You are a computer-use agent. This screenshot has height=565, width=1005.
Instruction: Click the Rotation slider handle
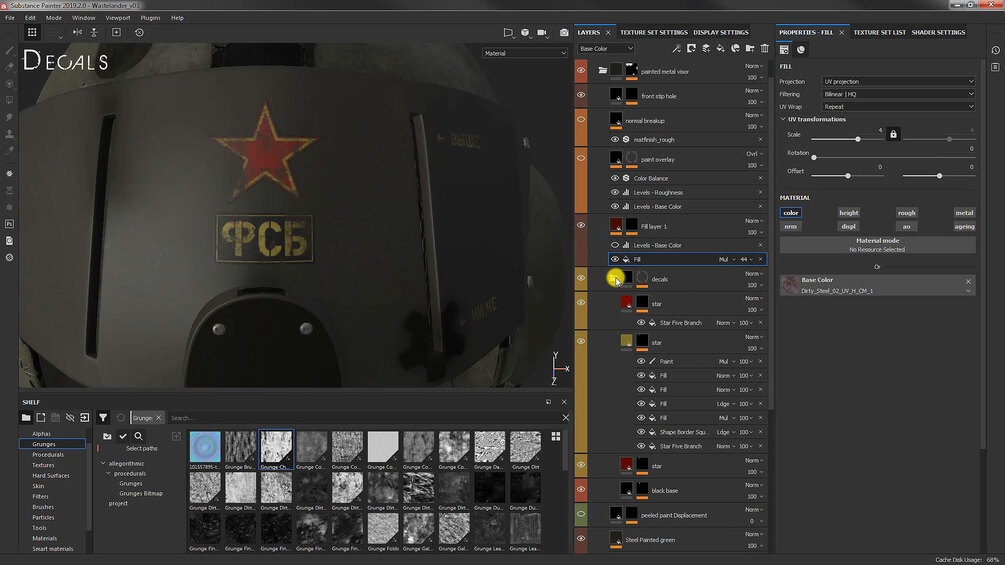click(x=814, y=158)
